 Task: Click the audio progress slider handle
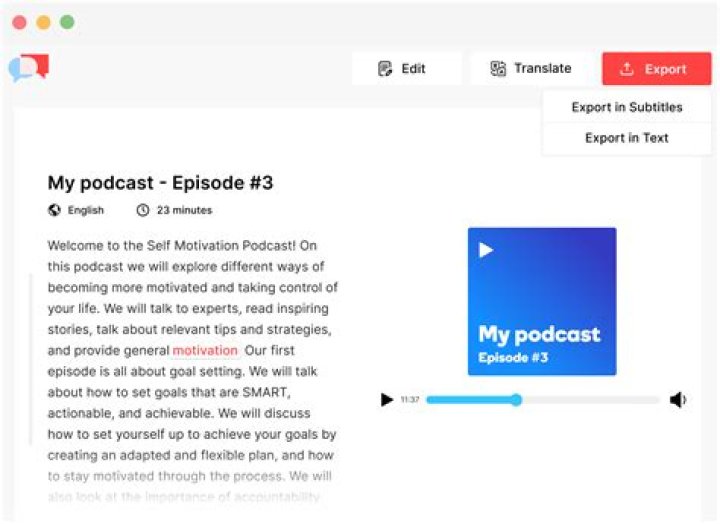click(x=517, y=400)
